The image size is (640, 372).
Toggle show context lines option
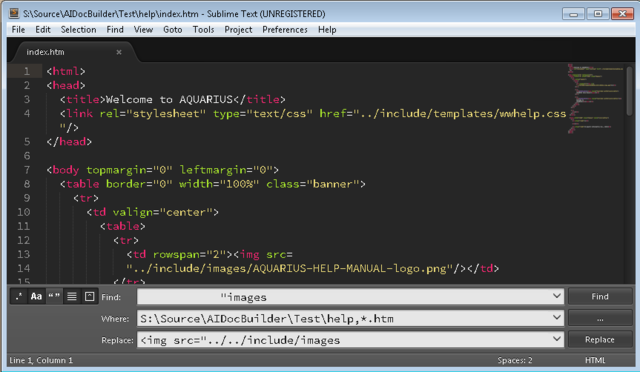pyautogui.click(x=72, y=297)
